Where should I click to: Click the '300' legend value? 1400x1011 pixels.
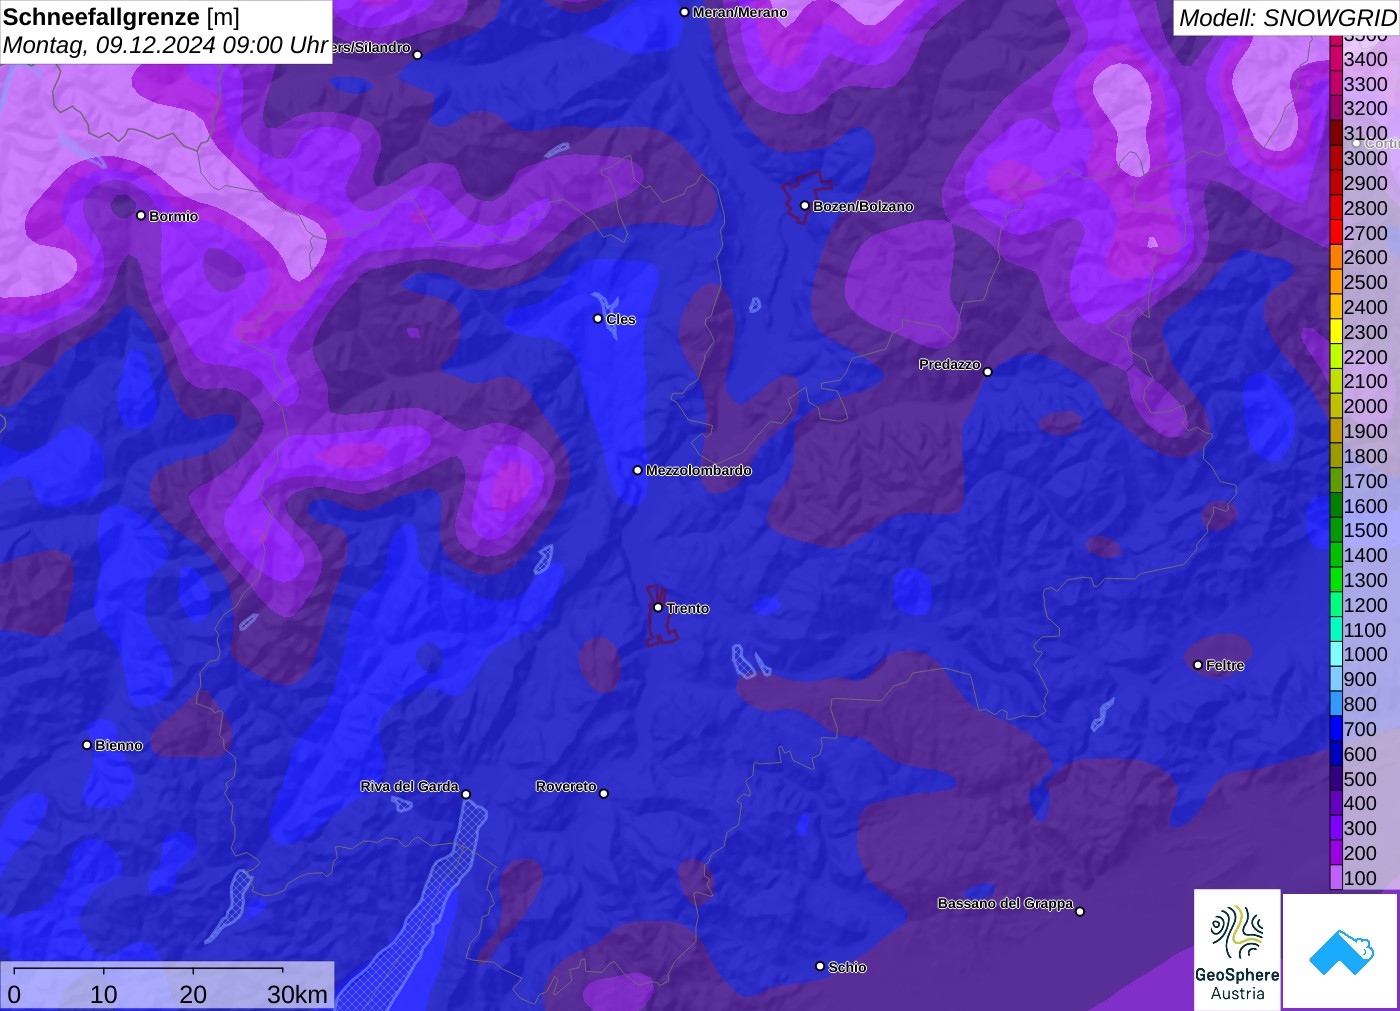tap(1360, 828)
